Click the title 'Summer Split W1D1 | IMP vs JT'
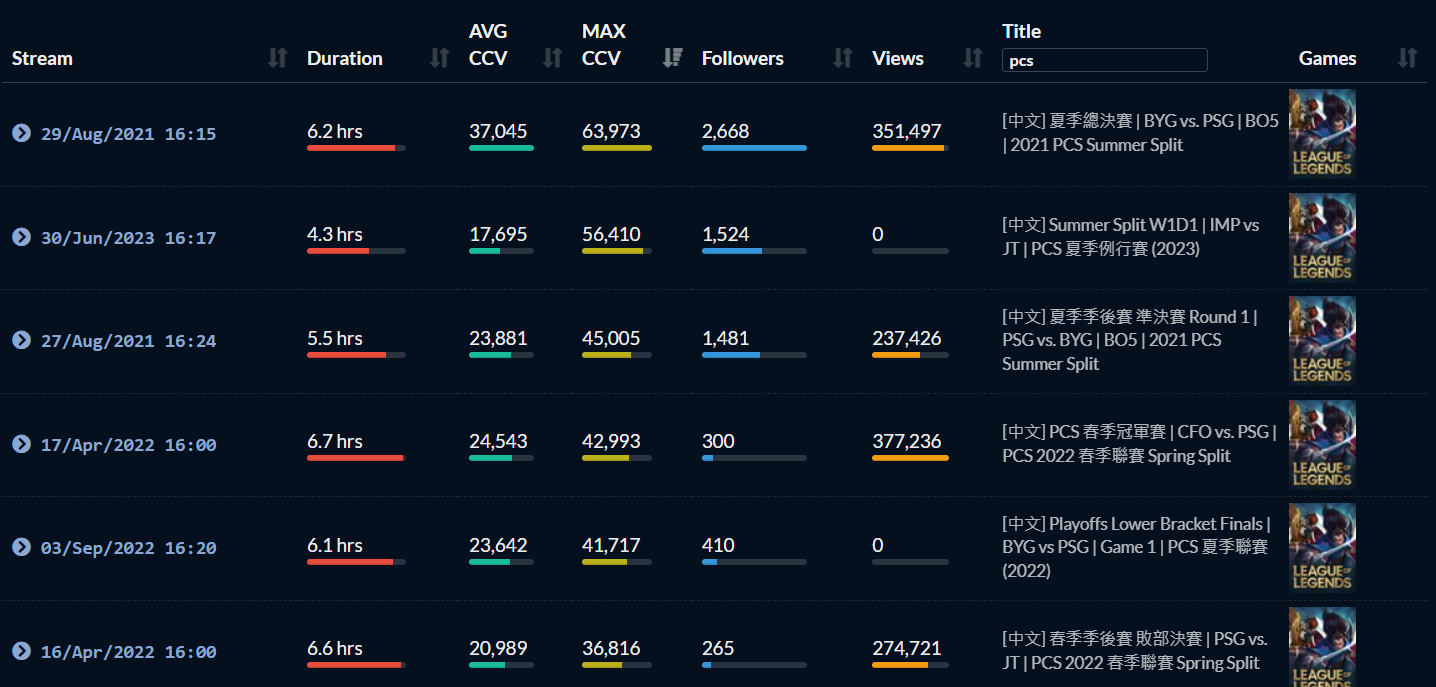Viewport: 1436px width, 687px height. point(1131,237)
